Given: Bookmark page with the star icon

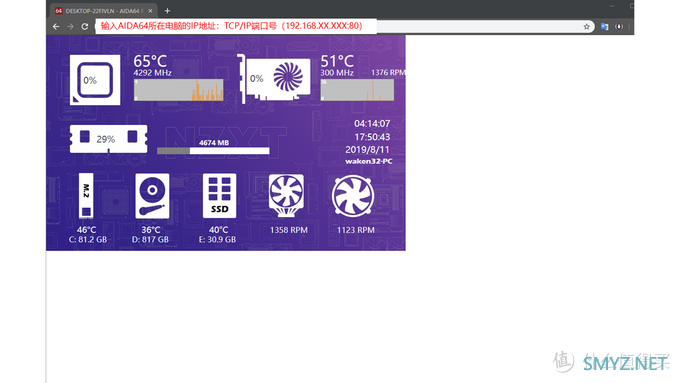Looking at the screenshot, I should click(586, 26).
